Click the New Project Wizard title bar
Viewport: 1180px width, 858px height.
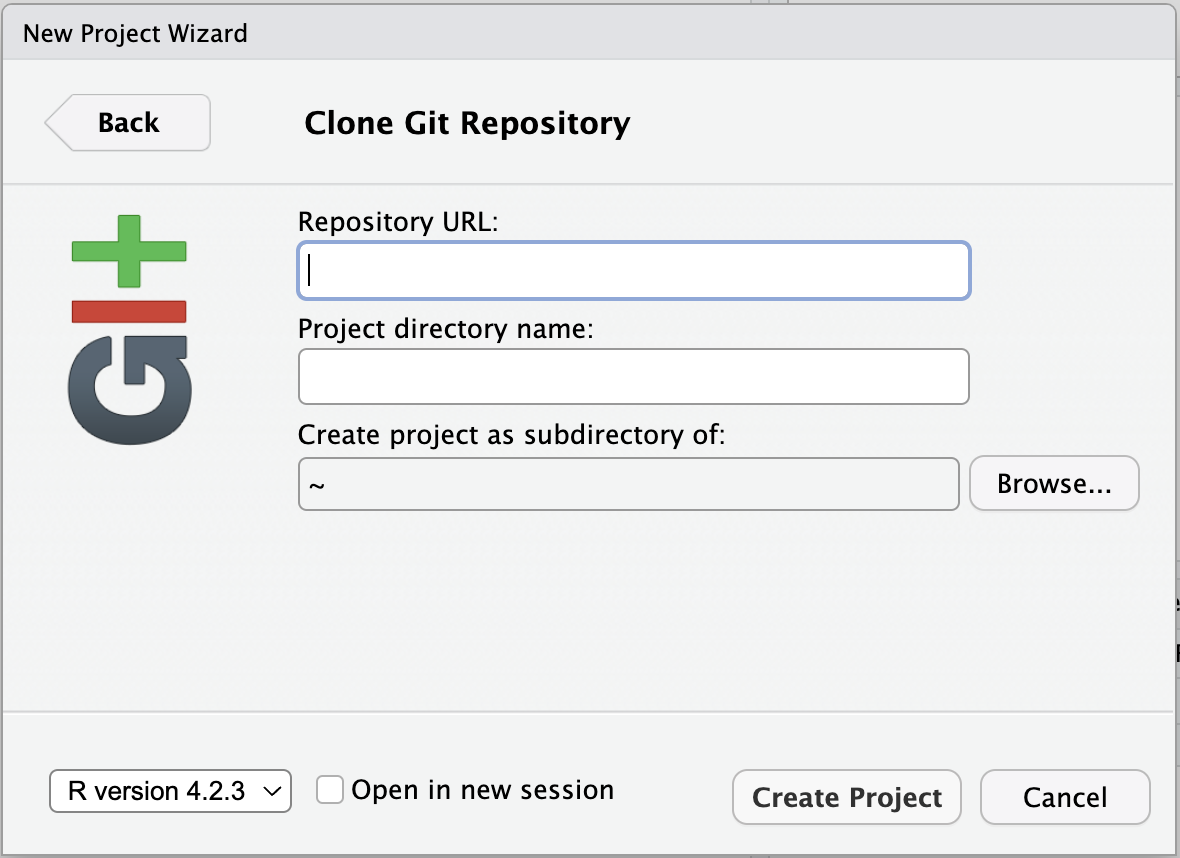(590, 34)
